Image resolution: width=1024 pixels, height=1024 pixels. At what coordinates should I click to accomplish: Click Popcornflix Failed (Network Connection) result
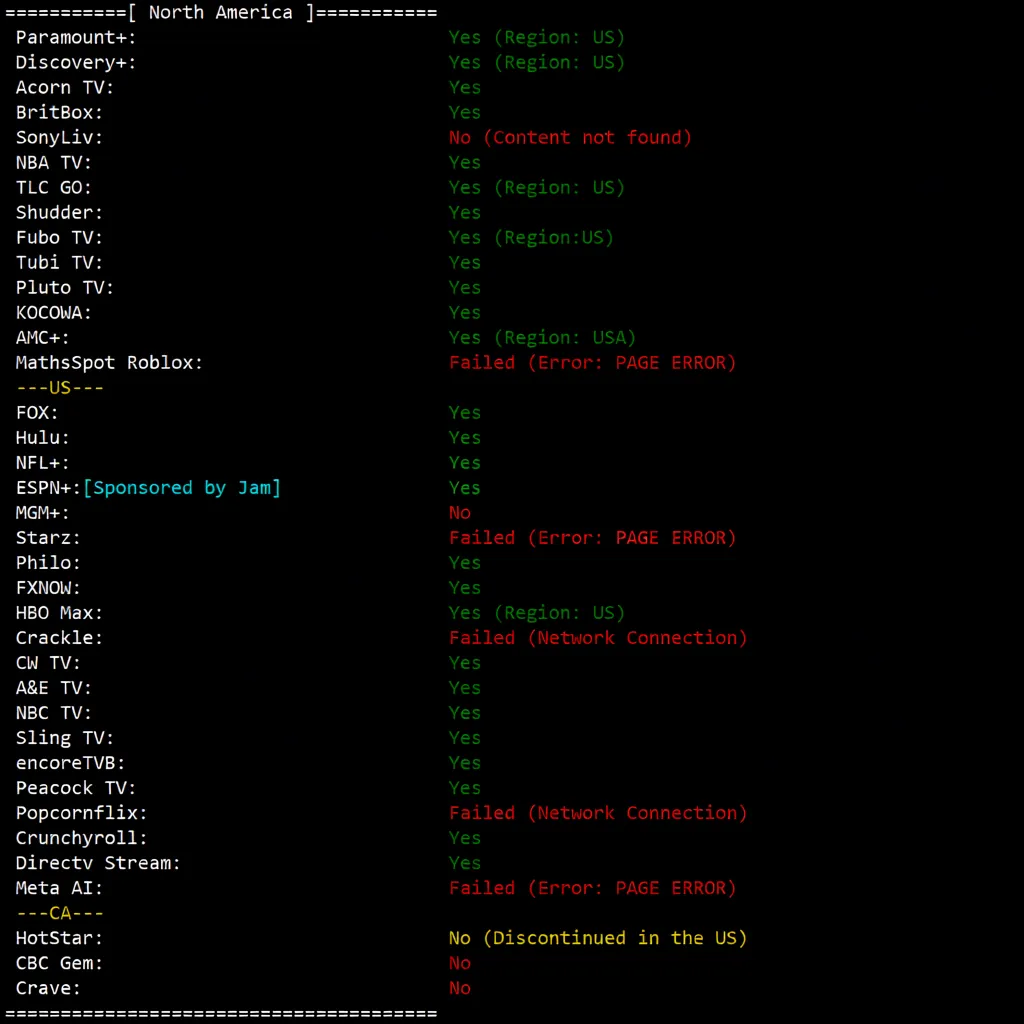[598, 813]
